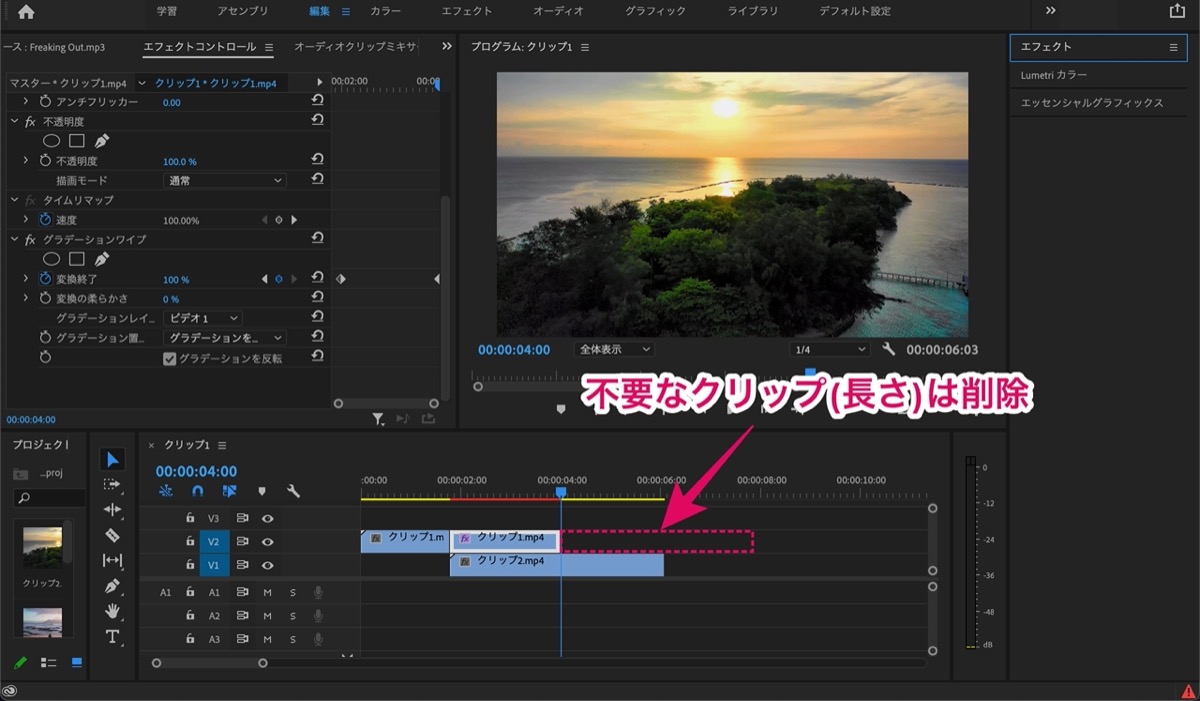Add a marker from timeline header
Screen dimensions: 1200x701
[262, 491]
